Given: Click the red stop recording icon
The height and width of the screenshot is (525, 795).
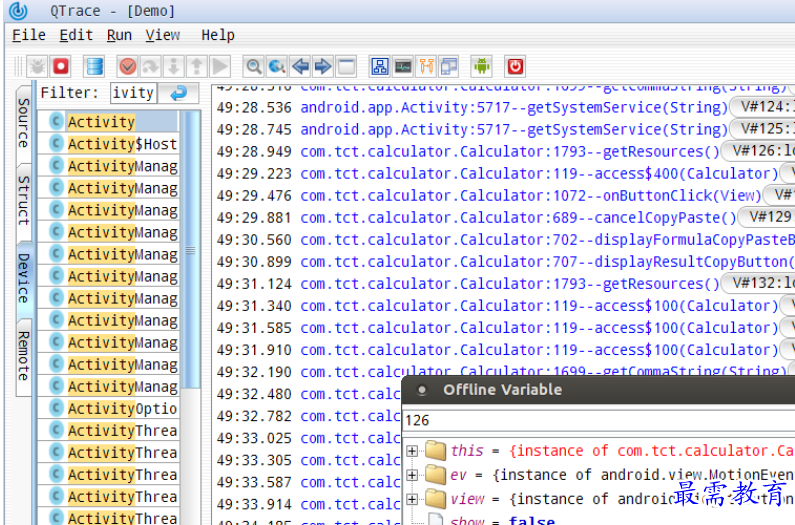Looking at the screenshot, I should click(x=61, y=67).
